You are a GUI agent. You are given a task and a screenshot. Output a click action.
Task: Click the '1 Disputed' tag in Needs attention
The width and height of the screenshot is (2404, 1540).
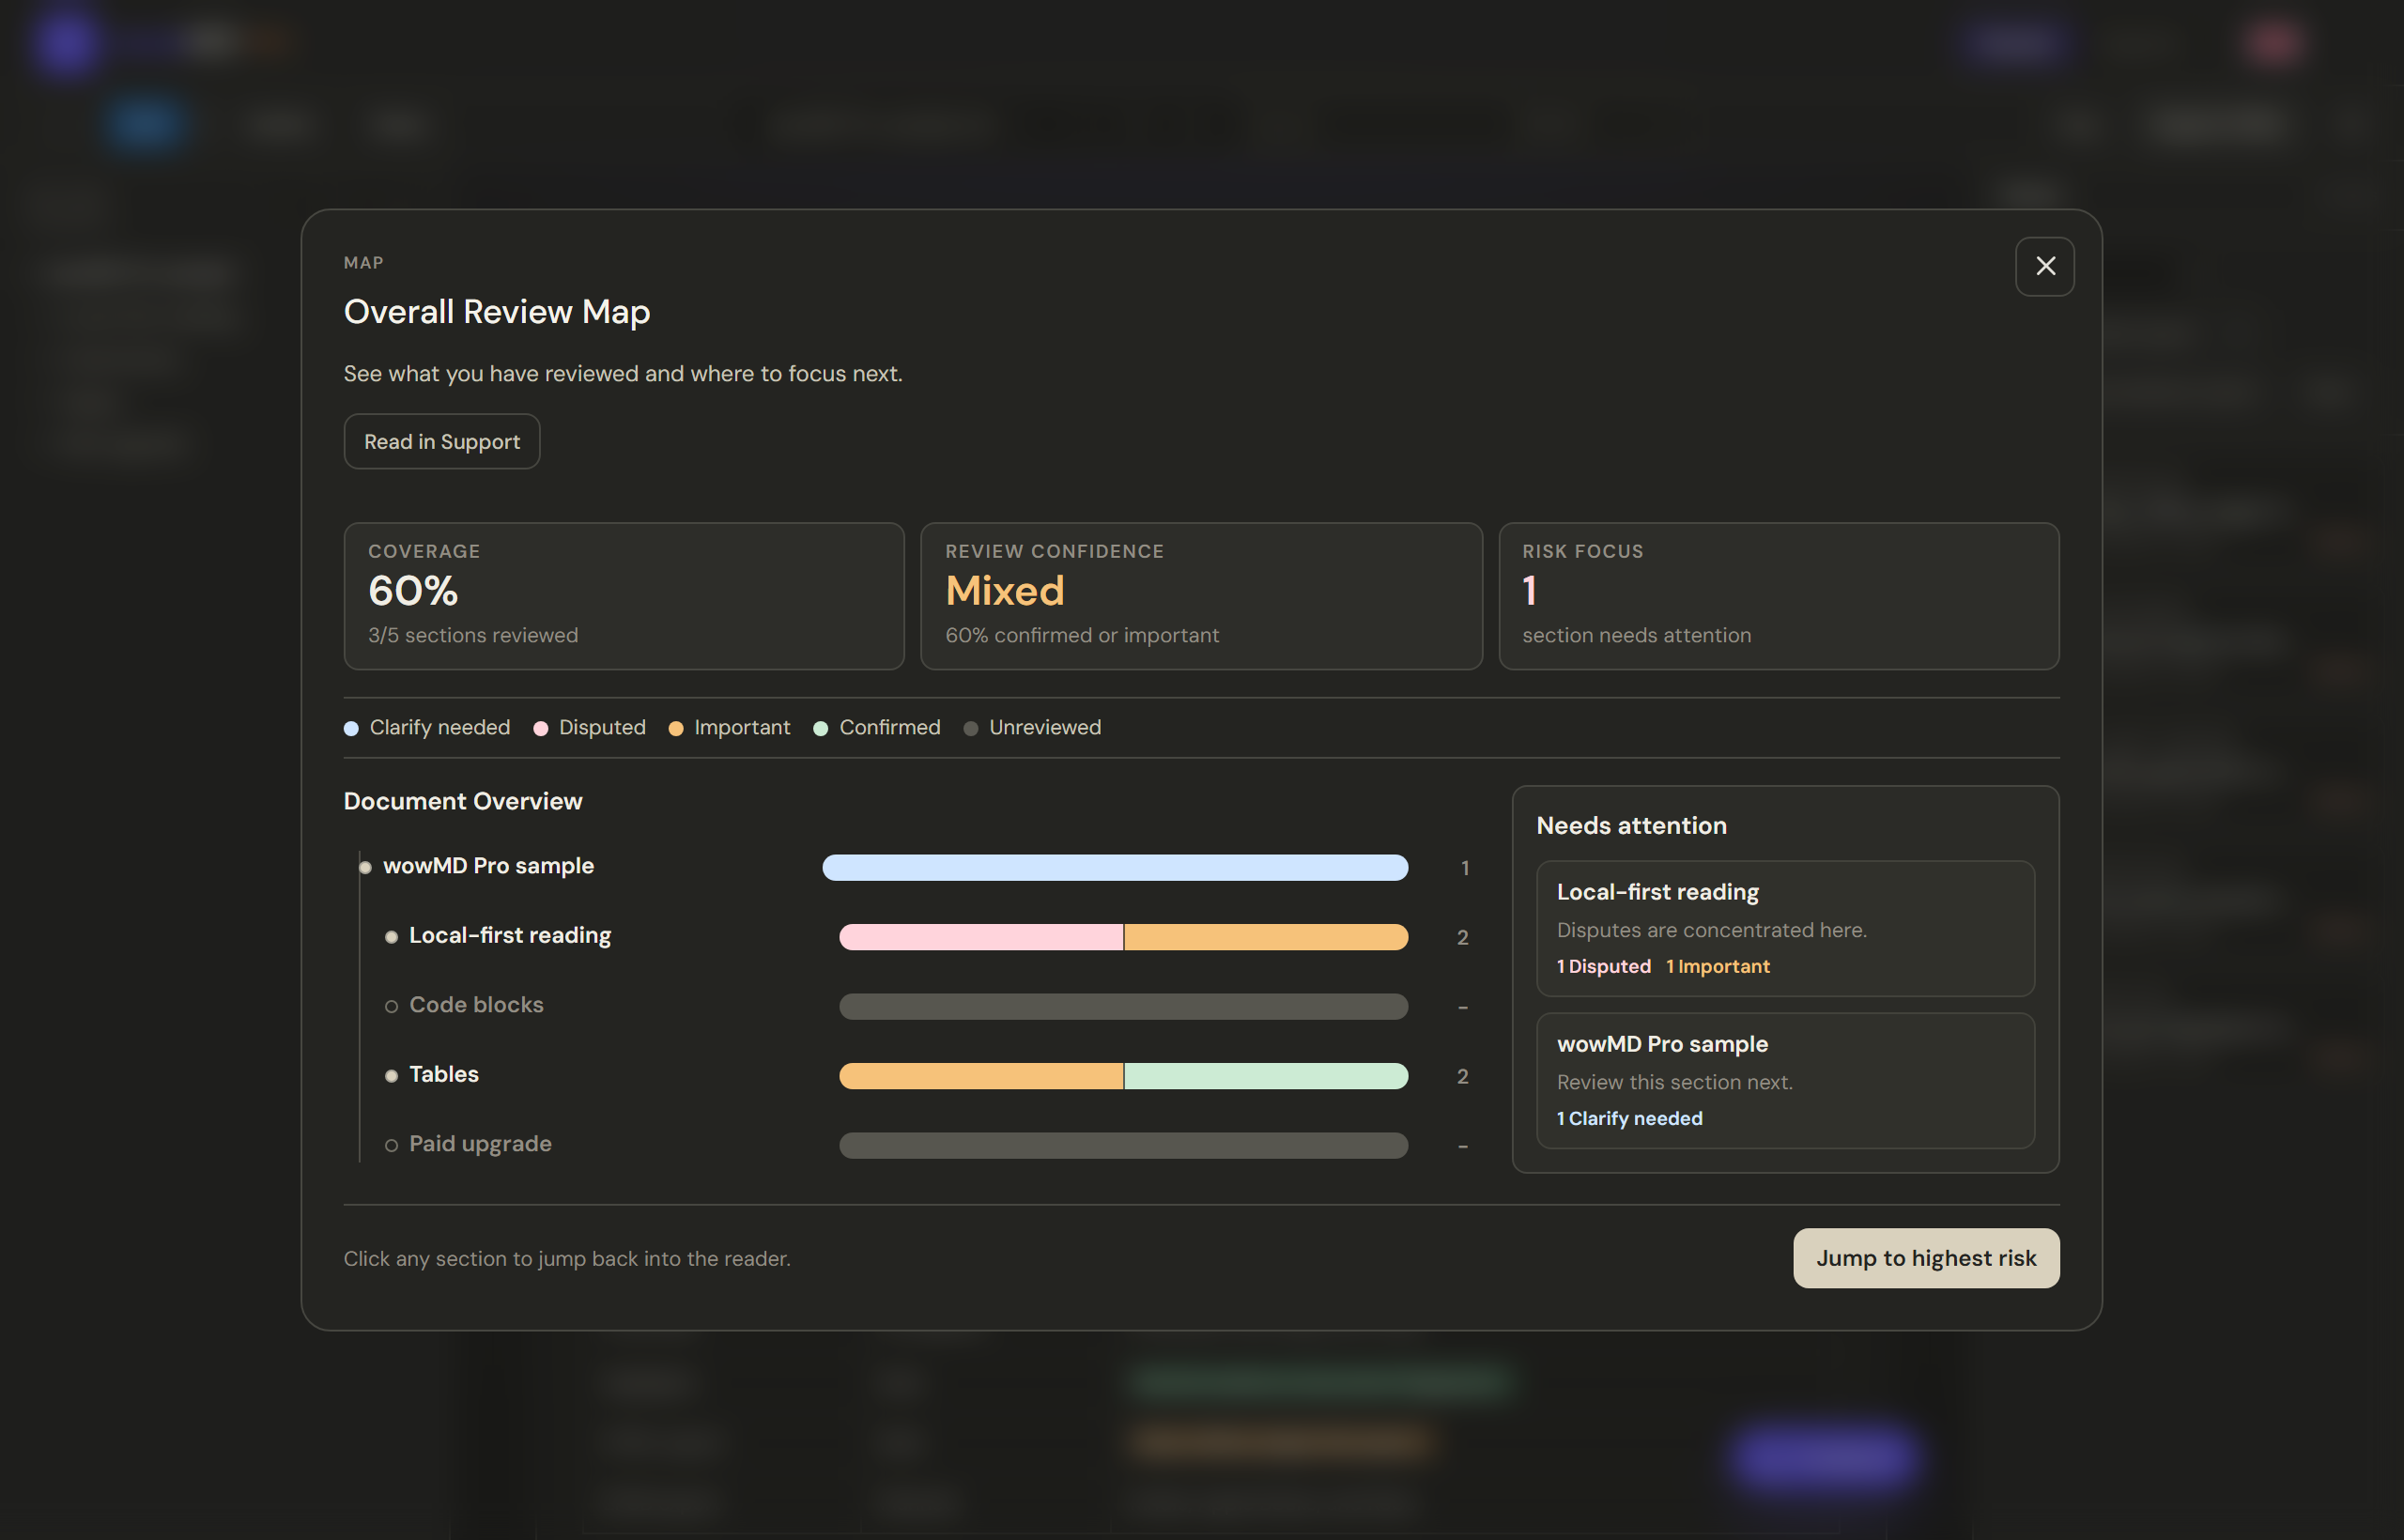coord(1603,966)
